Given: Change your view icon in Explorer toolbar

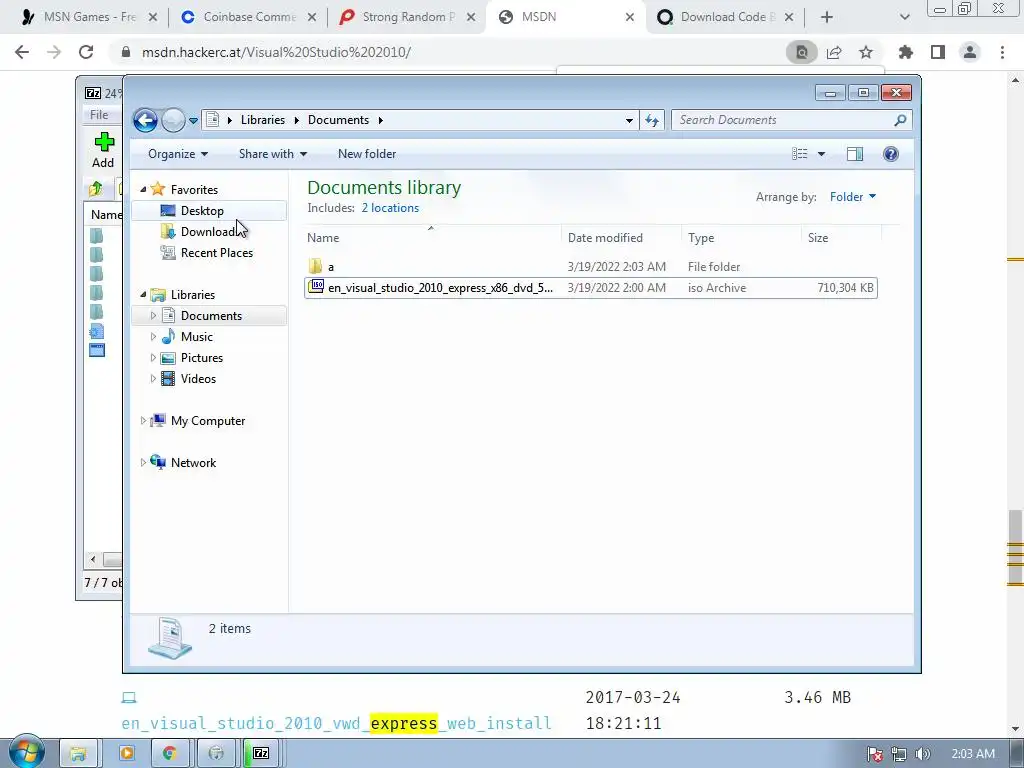Looking at the screenshot, I should pyautogui.click(x=800, y=154).
